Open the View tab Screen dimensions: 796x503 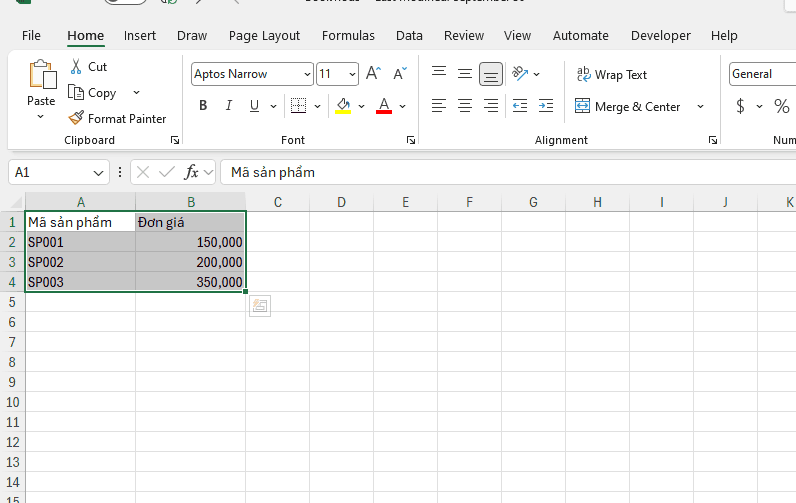tap(517, 36)
